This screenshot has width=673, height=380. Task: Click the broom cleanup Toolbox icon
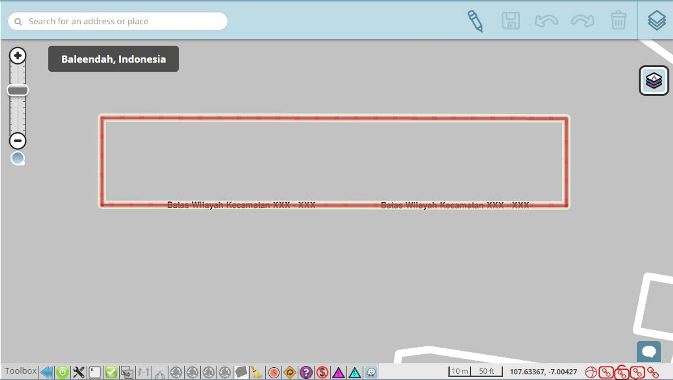coord(256,372)
